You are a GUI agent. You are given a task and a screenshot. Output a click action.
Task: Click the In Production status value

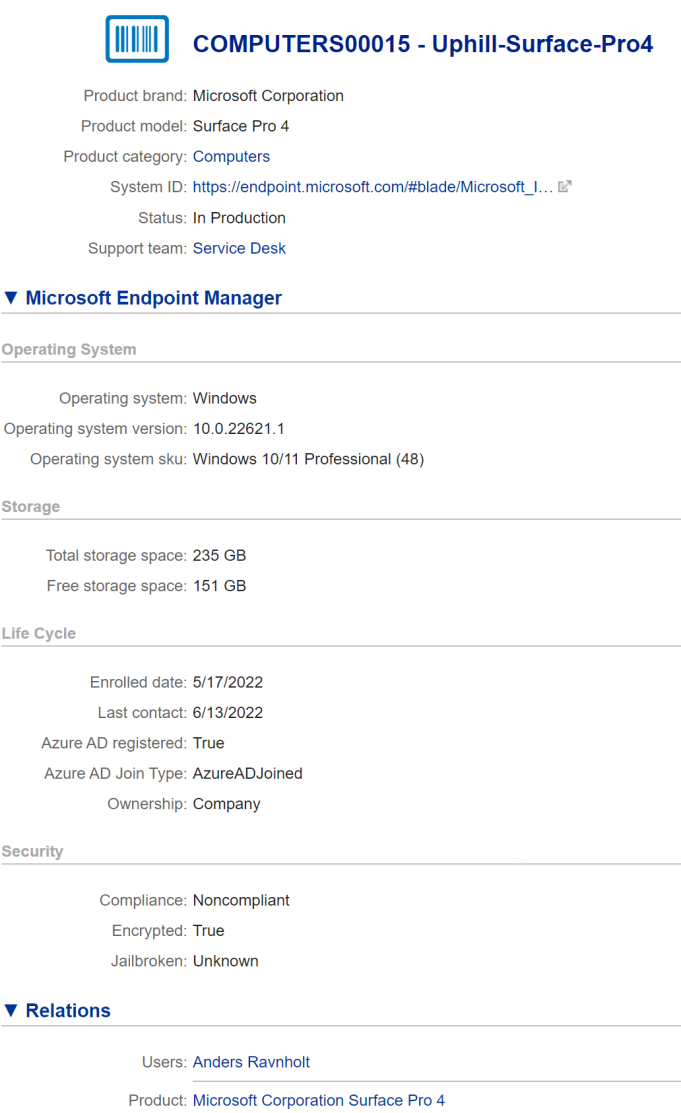point(239,218)
